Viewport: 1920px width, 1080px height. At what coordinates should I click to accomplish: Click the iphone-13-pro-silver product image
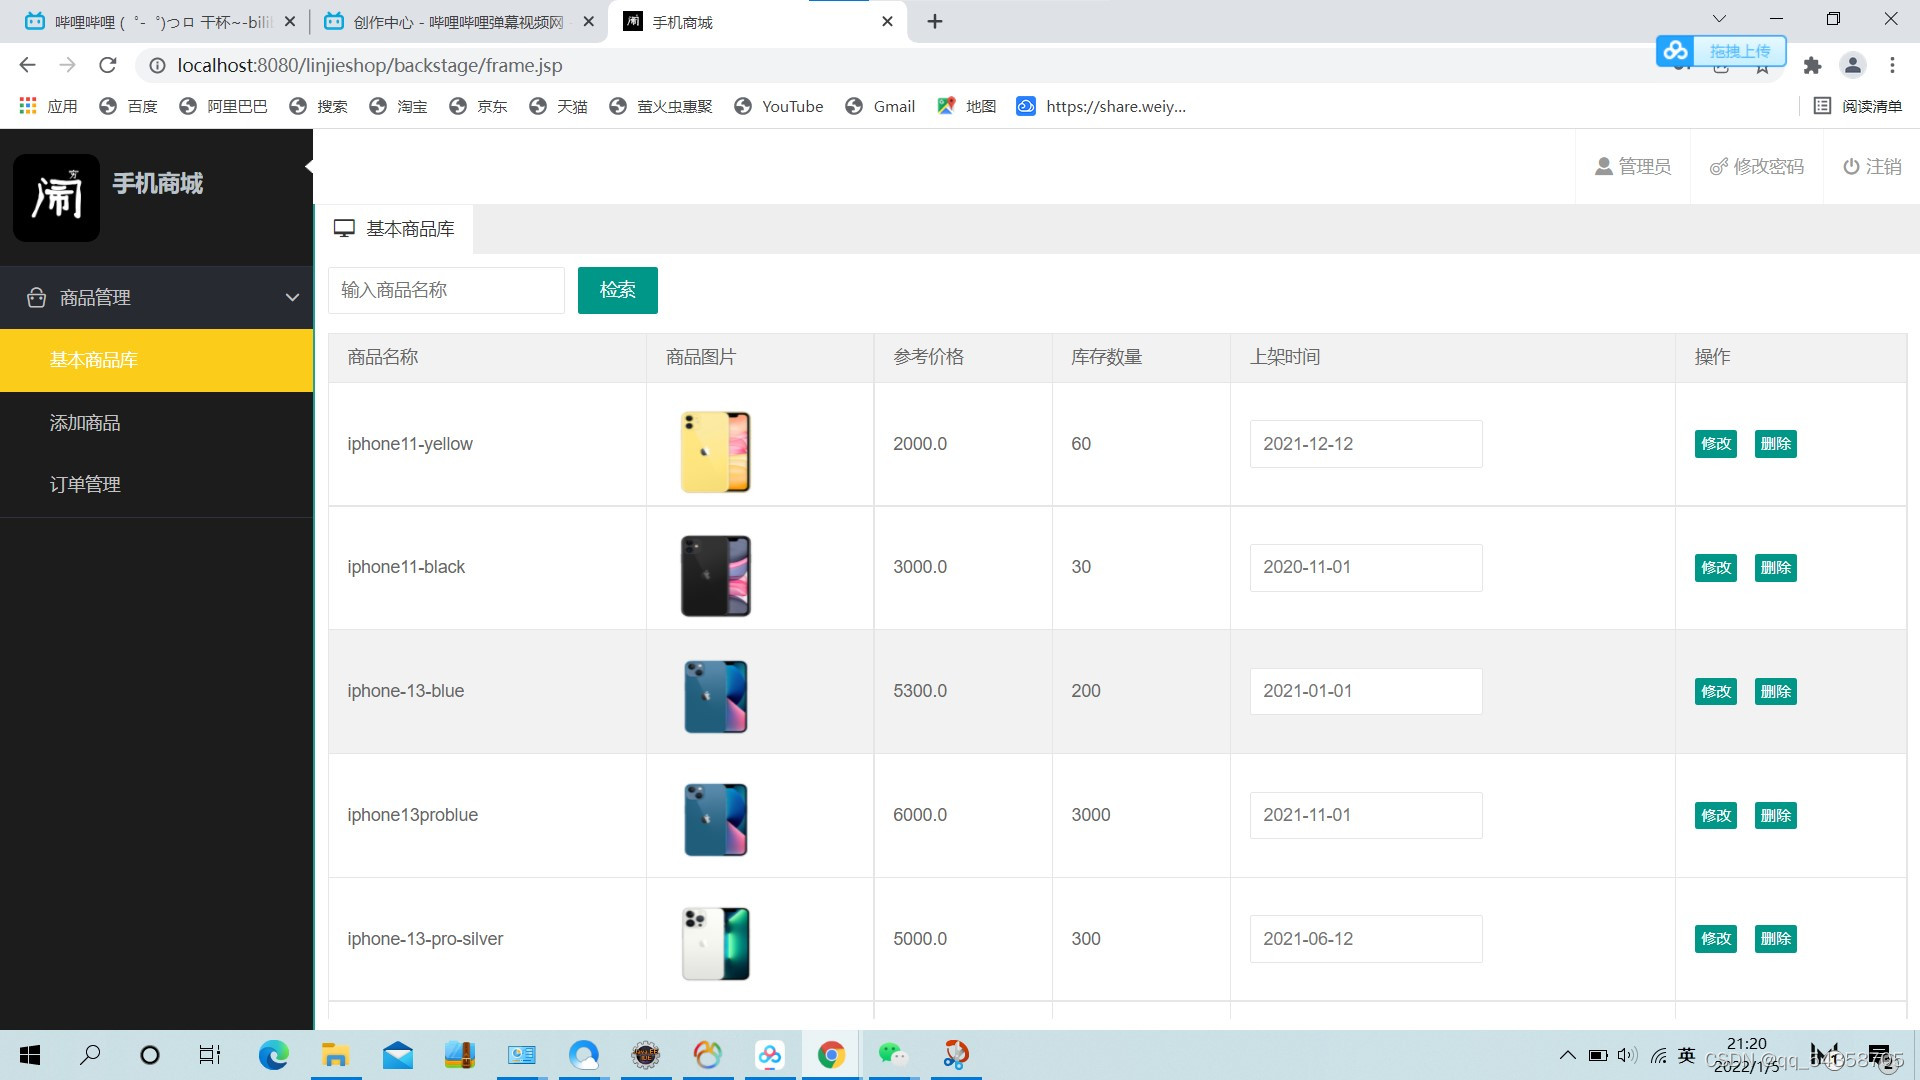click(715, 944)
